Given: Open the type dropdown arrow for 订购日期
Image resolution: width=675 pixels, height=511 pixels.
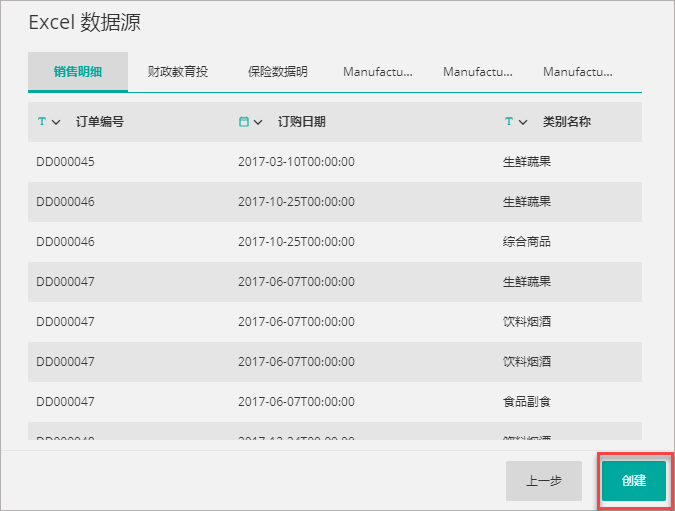Looking at the screenshot, I should tap(258, 122).
